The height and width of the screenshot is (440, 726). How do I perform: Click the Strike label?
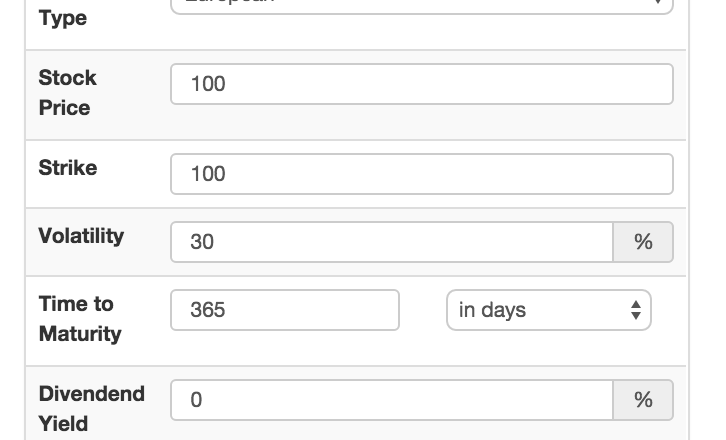[x=67, y=168]
